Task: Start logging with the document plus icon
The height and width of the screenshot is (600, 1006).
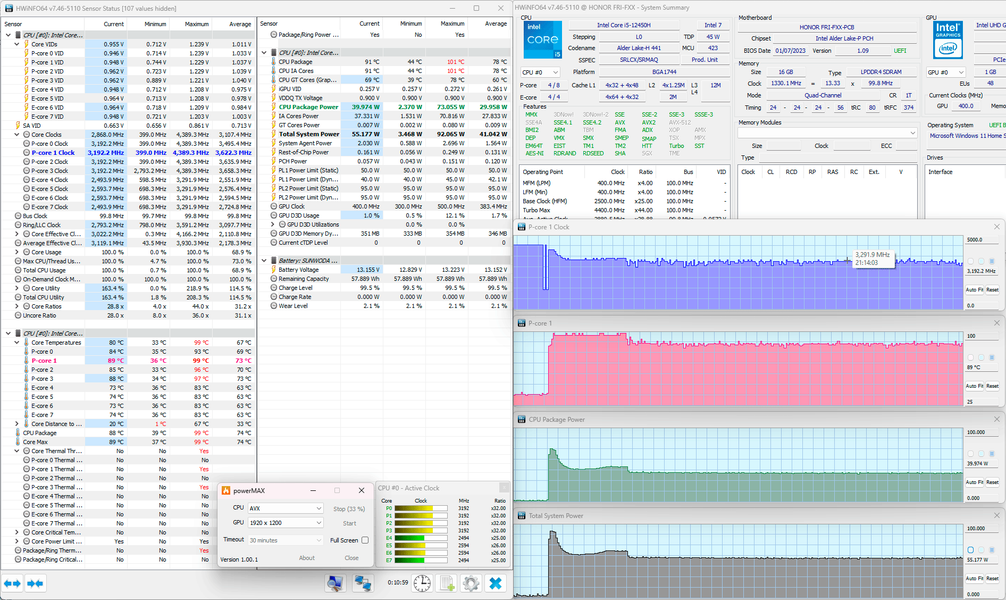Action: point(447,583)
